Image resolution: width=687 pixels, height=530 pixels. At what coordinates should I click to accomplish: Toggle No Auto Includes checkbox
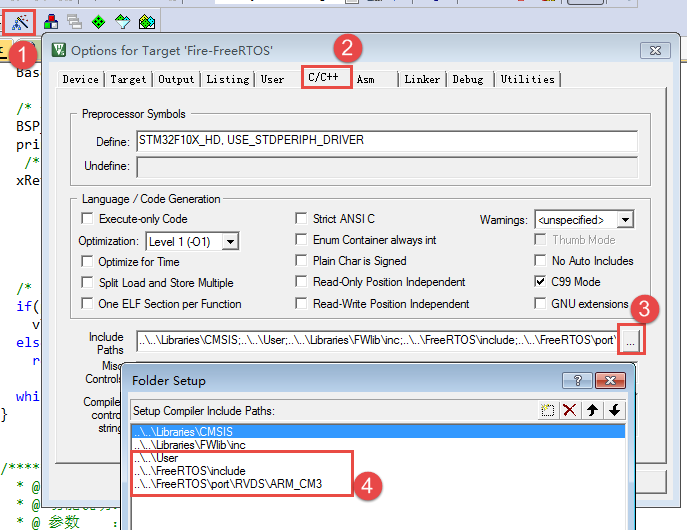[540, 260]
